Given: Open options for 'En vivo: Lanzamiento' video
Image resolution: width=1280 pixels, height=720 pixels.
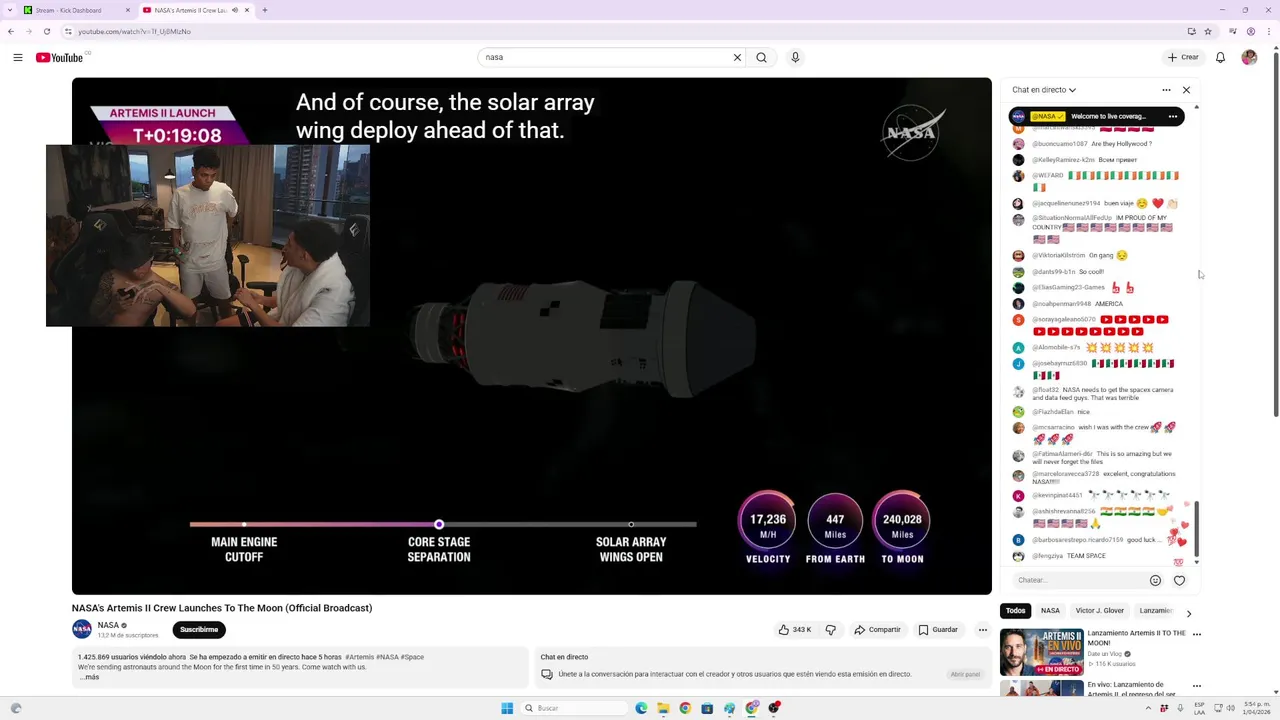Looking at the screenshot, I should click(1196, 687).
